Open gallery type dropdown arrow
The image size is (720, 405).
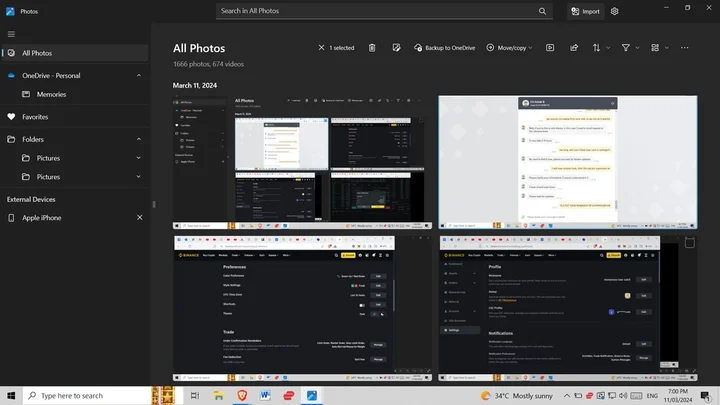[x=667, y=48]
